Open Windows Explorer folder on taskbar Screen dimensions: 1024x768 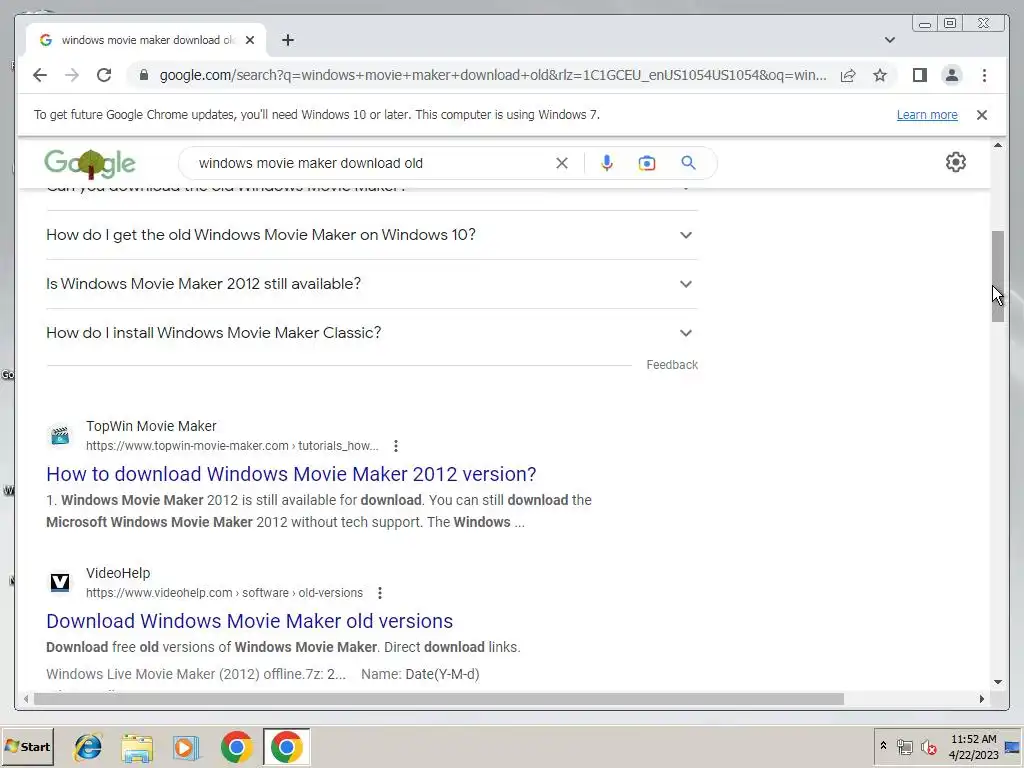137,747
